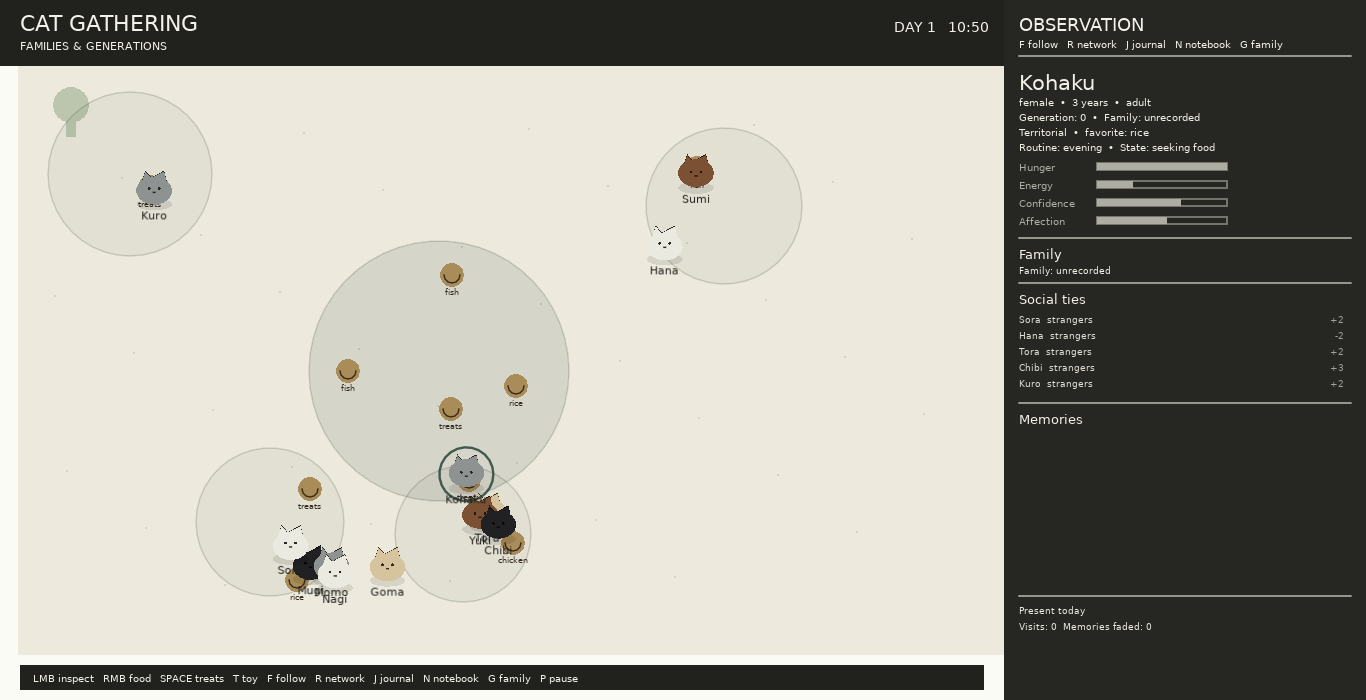Click the 'Kohaku' name heading
Screen dimensions: 1366x700
pos(1057,83)
